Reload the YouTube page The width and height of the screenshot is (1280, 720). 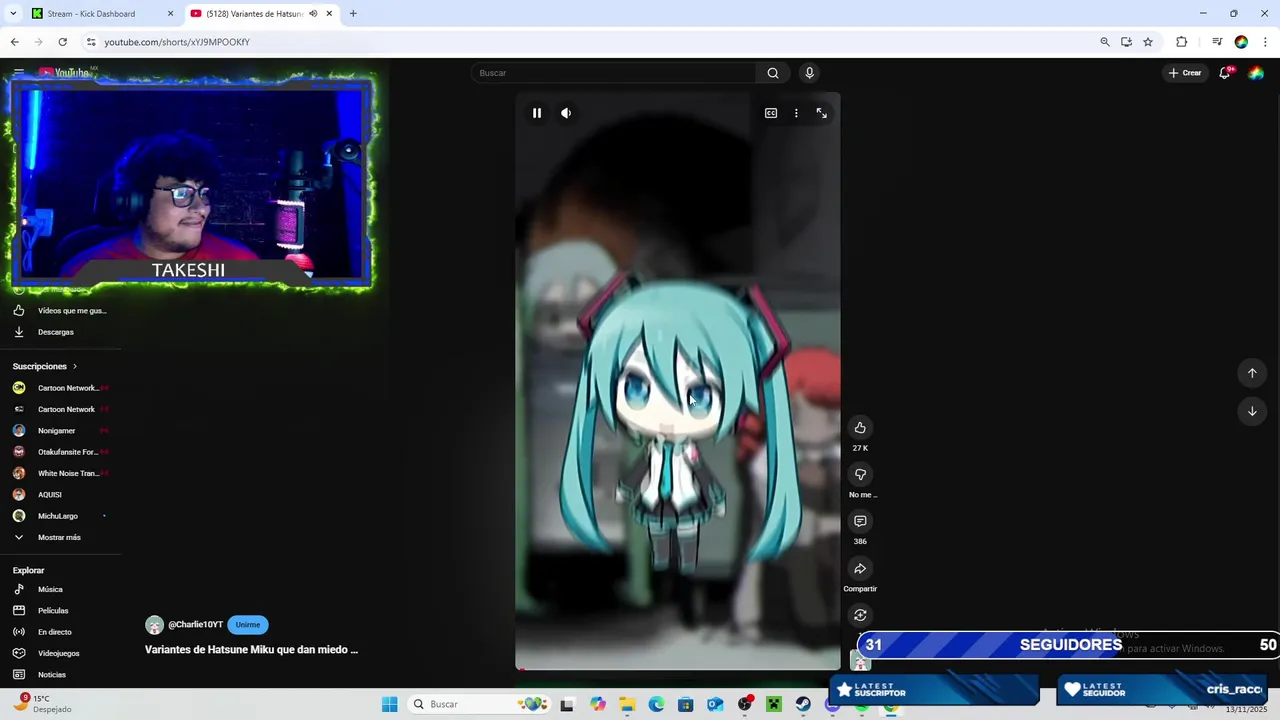click(62, 42)
